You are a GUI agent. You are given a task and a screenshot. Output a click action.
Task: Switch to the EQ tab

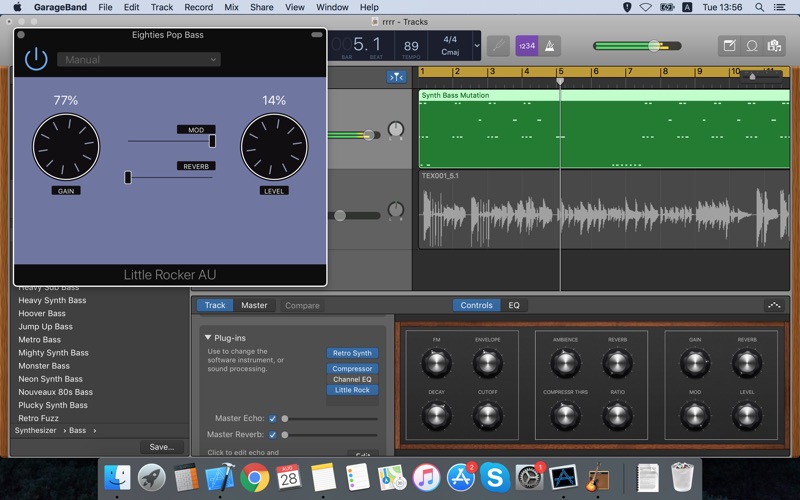pyautogui.click(x=514, y=305)
